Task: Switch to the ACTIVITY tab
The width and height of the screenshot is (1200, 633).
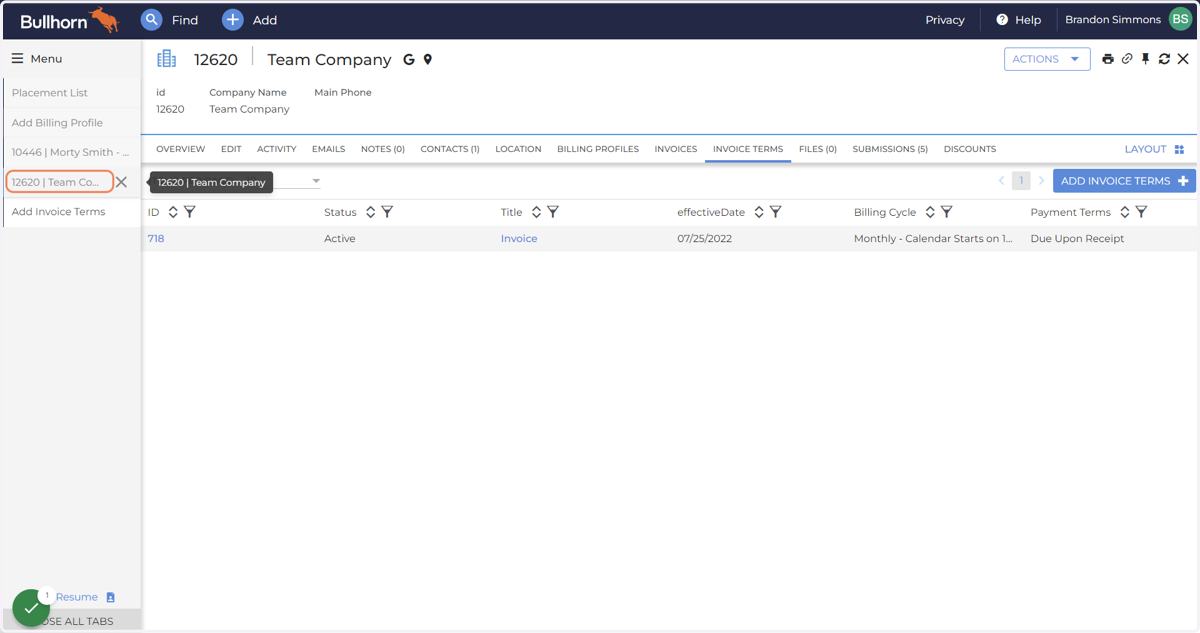Action: [277, 149]
